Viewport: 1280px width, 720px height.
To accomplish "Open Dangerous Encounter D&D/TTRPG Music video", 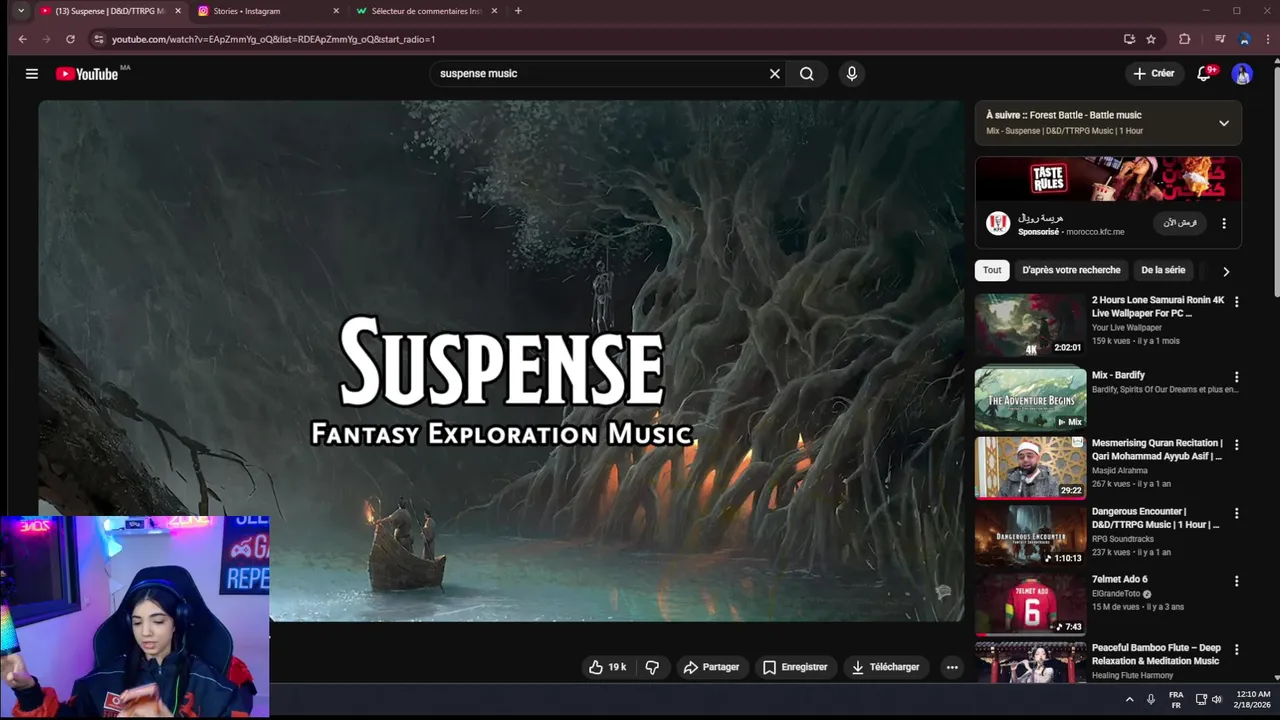I will click(1155, 518).
